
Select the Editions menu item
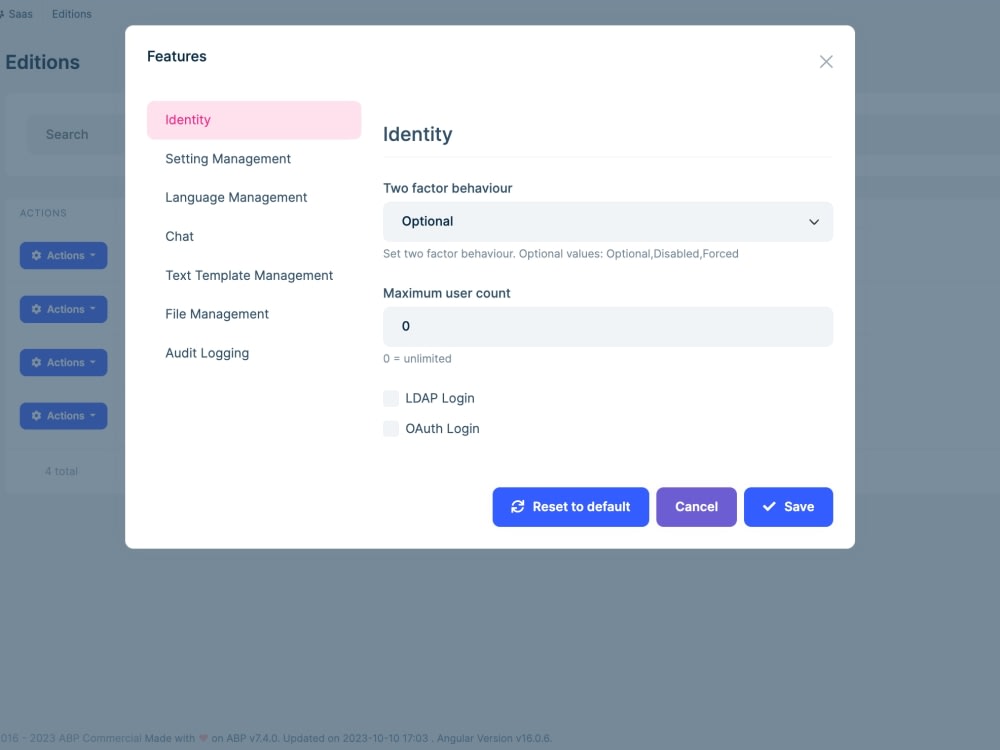click(71, 13)
